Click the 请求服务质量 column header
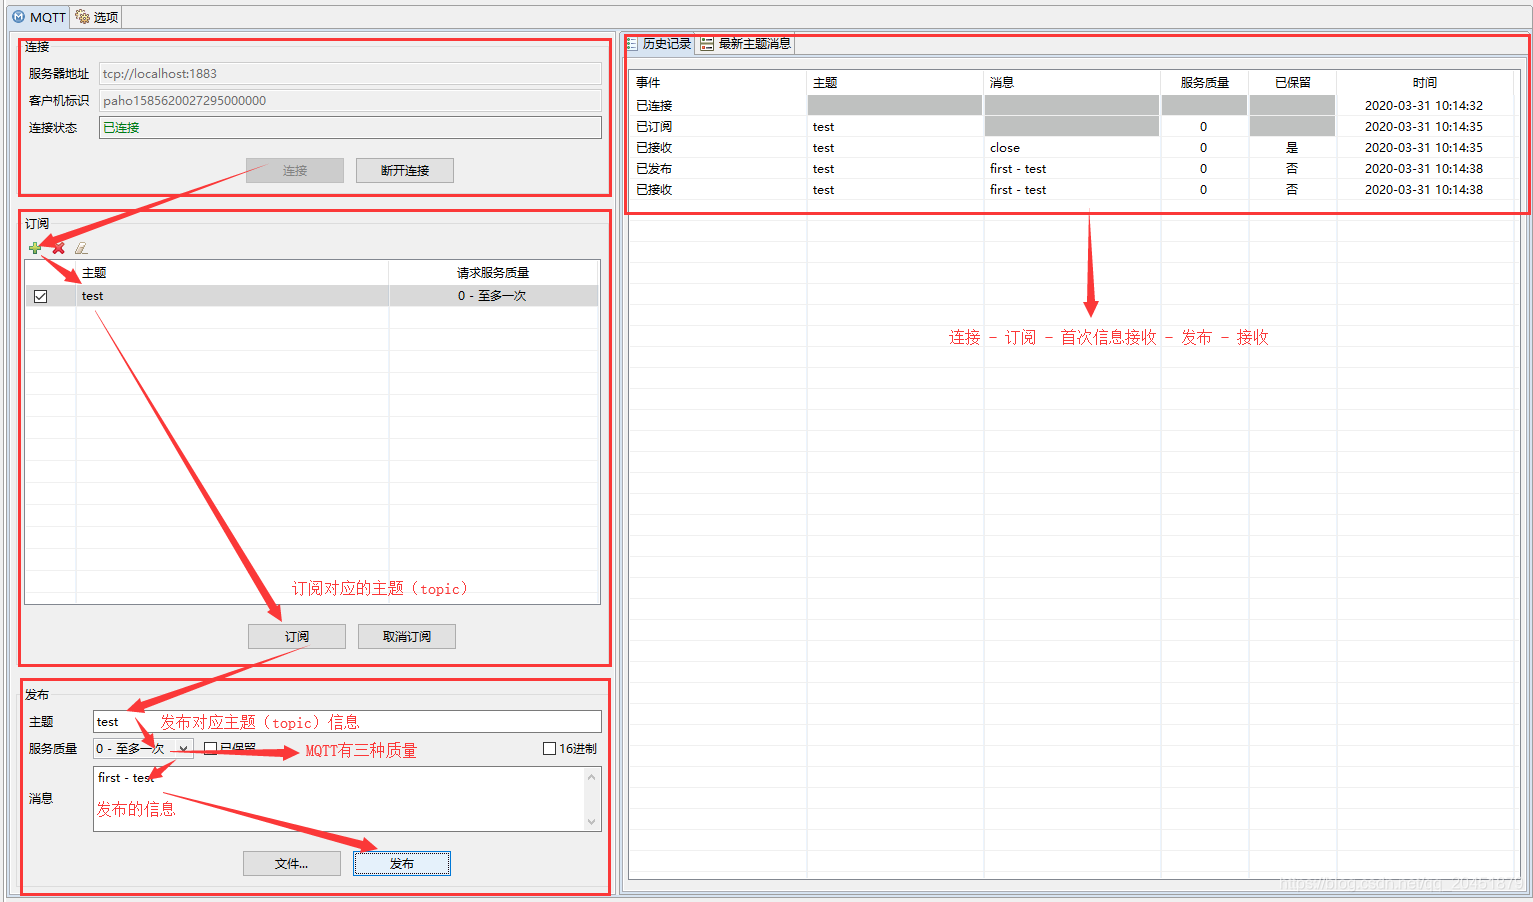 coord(494,272)
